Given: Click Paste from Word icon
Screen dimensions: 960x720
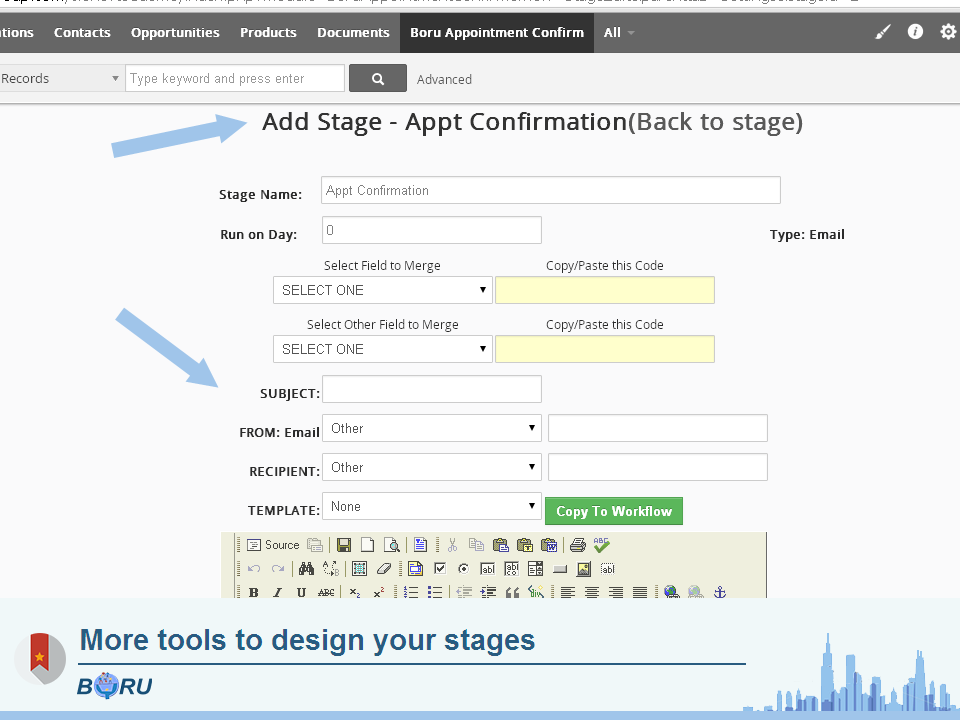Looking at the screenshot, I should 549,545.
